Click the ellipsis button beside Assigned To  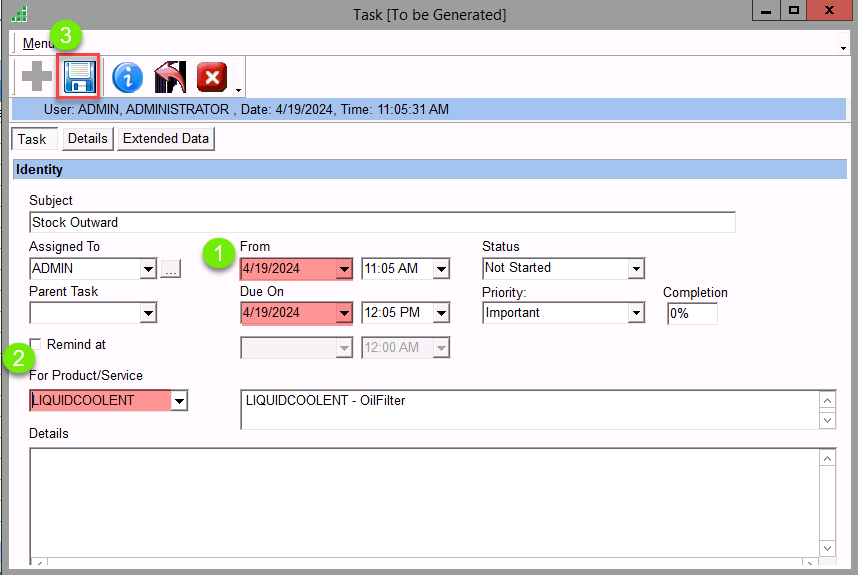coord(170,269)
